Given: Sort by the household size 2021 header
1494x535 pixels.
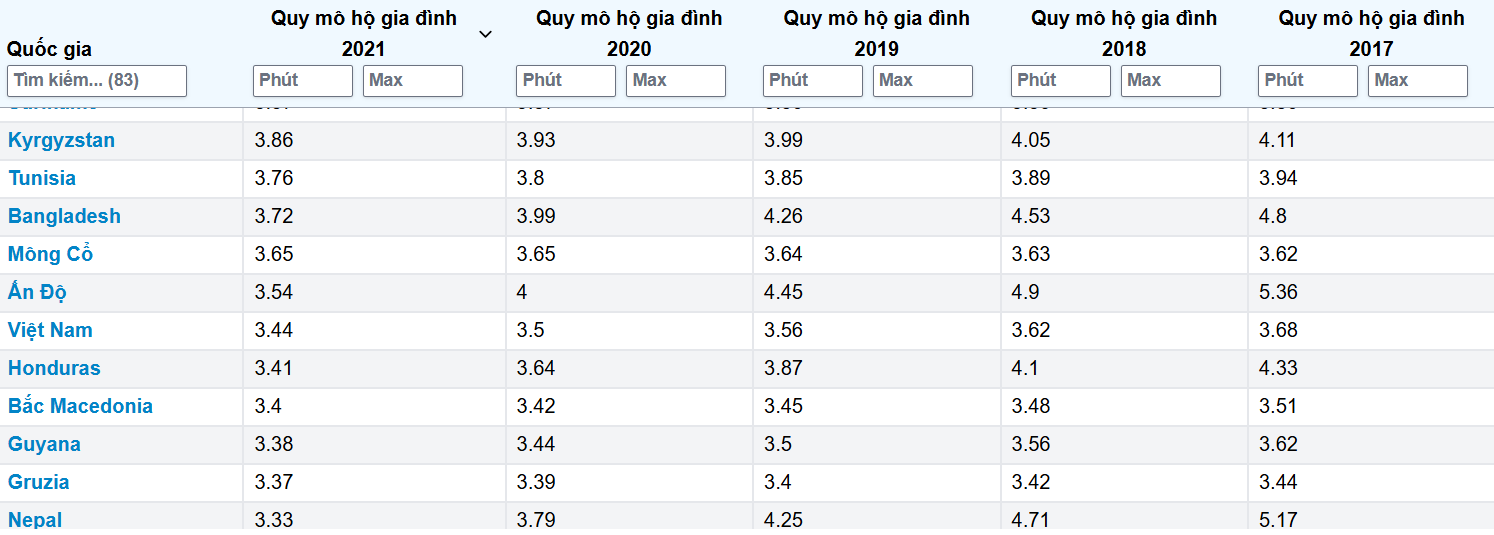Looking at the screenshot, I should point(364,33).
